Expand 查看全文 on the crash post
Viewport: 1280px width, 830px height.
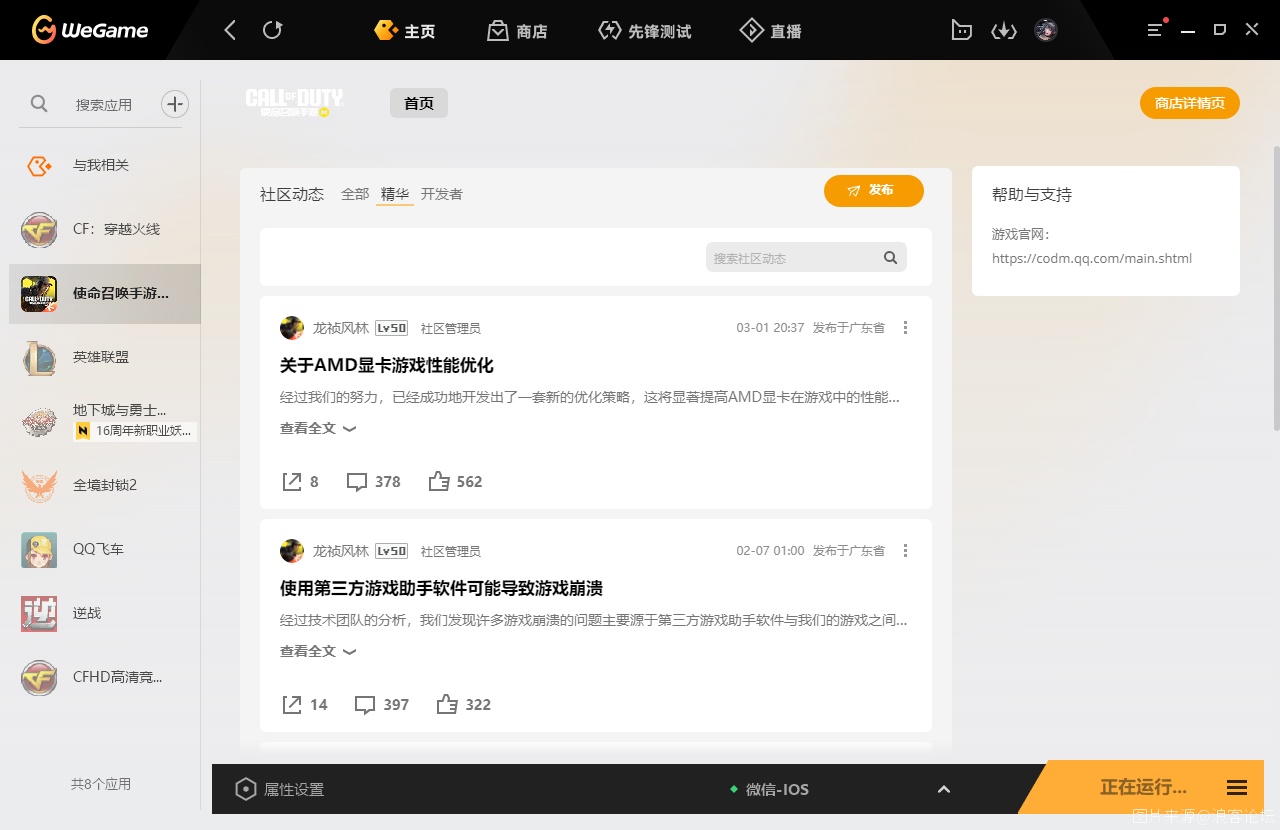click(x=318, y=651)
